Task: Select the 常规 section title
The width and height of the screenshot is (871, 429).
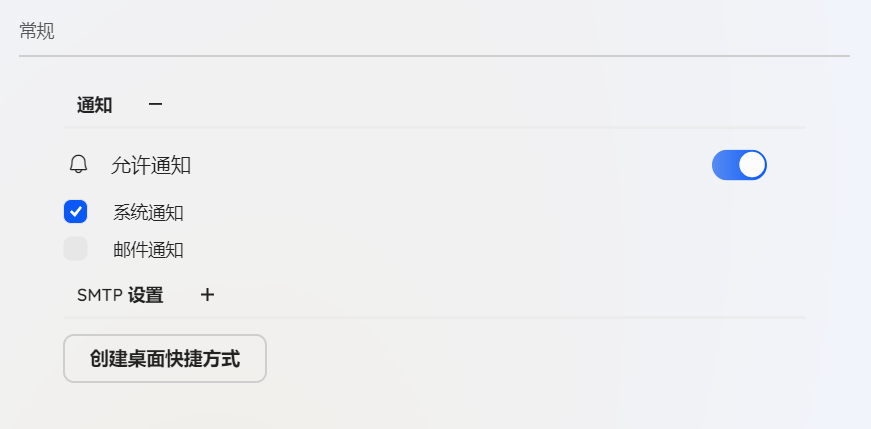Action: coord(37,31)
